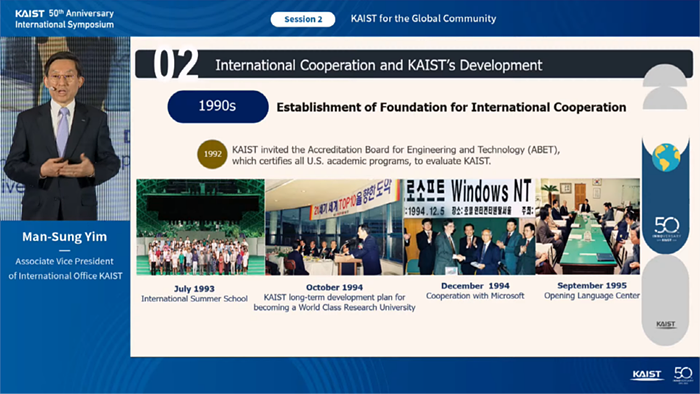Image resolution: width=700 pixels, height=394 pixels.
Task: Open the October 1994 banquet speech photo
Action: (x=334, y=227)
